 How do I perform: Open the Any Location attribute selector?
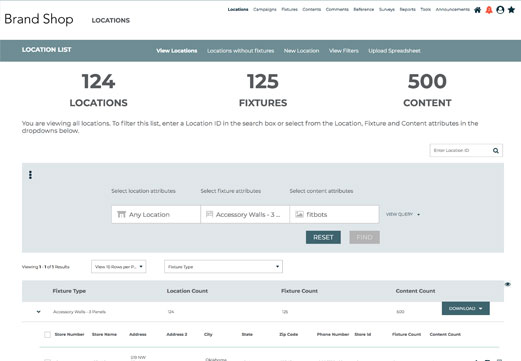(x=156, y=214)
